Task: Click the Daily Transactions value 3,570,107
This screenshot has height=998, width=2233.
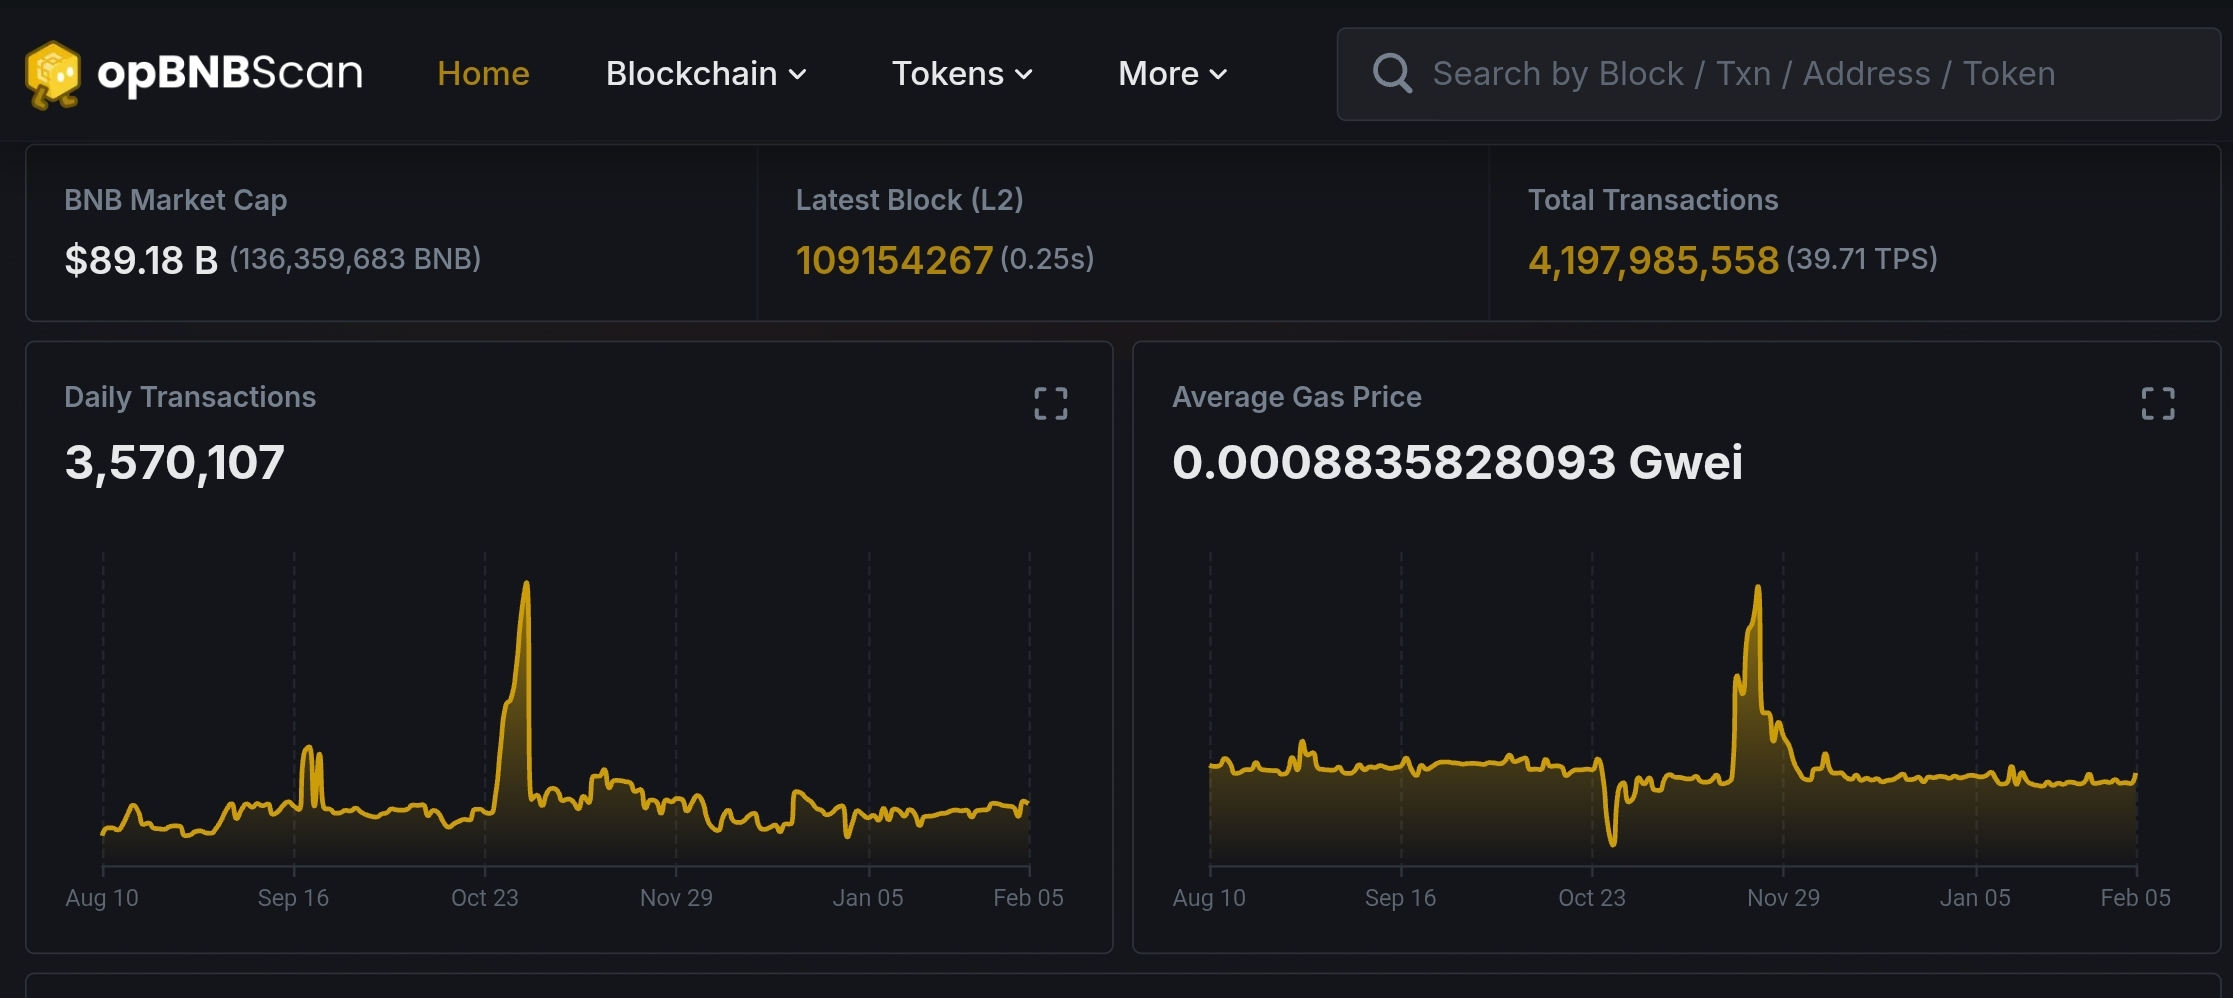Action: point(175,462)
